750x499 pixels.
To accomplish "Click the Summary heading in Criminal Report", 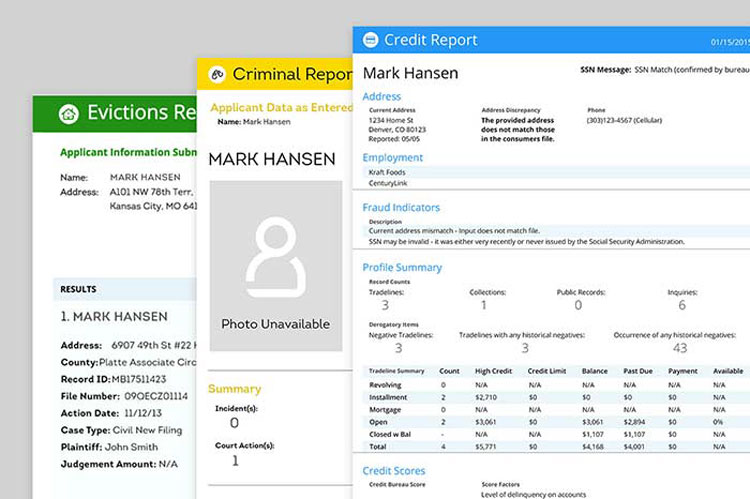I will [x=234, y=389].
